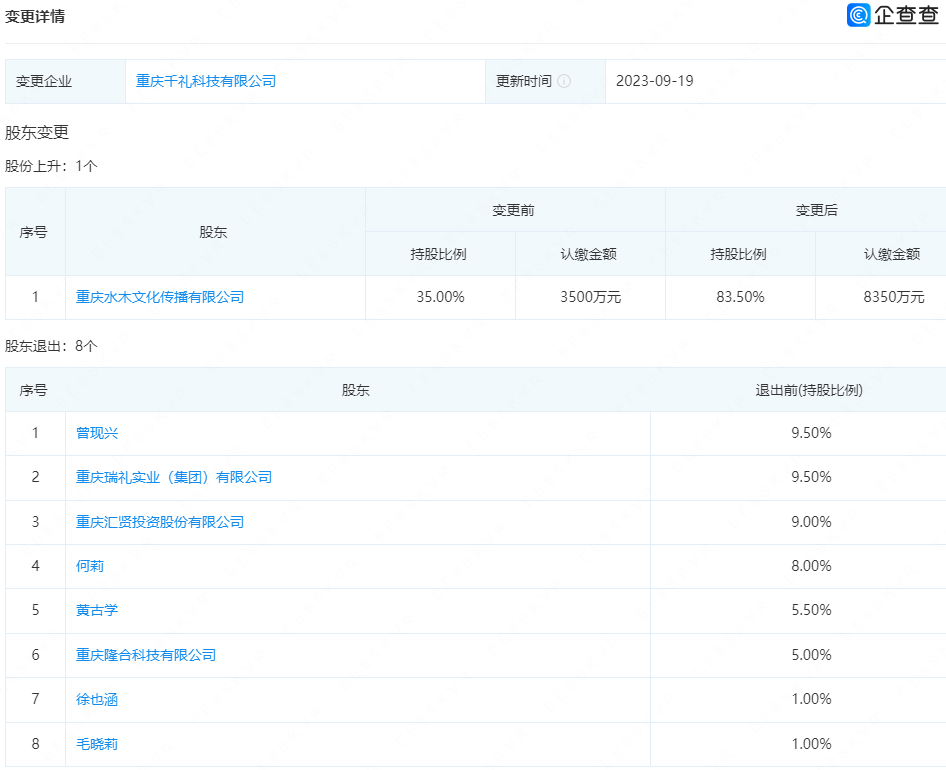Select the 35.00% shareholding cell
The height and width of the screenshot is (770, 946).
click(440, 297)
